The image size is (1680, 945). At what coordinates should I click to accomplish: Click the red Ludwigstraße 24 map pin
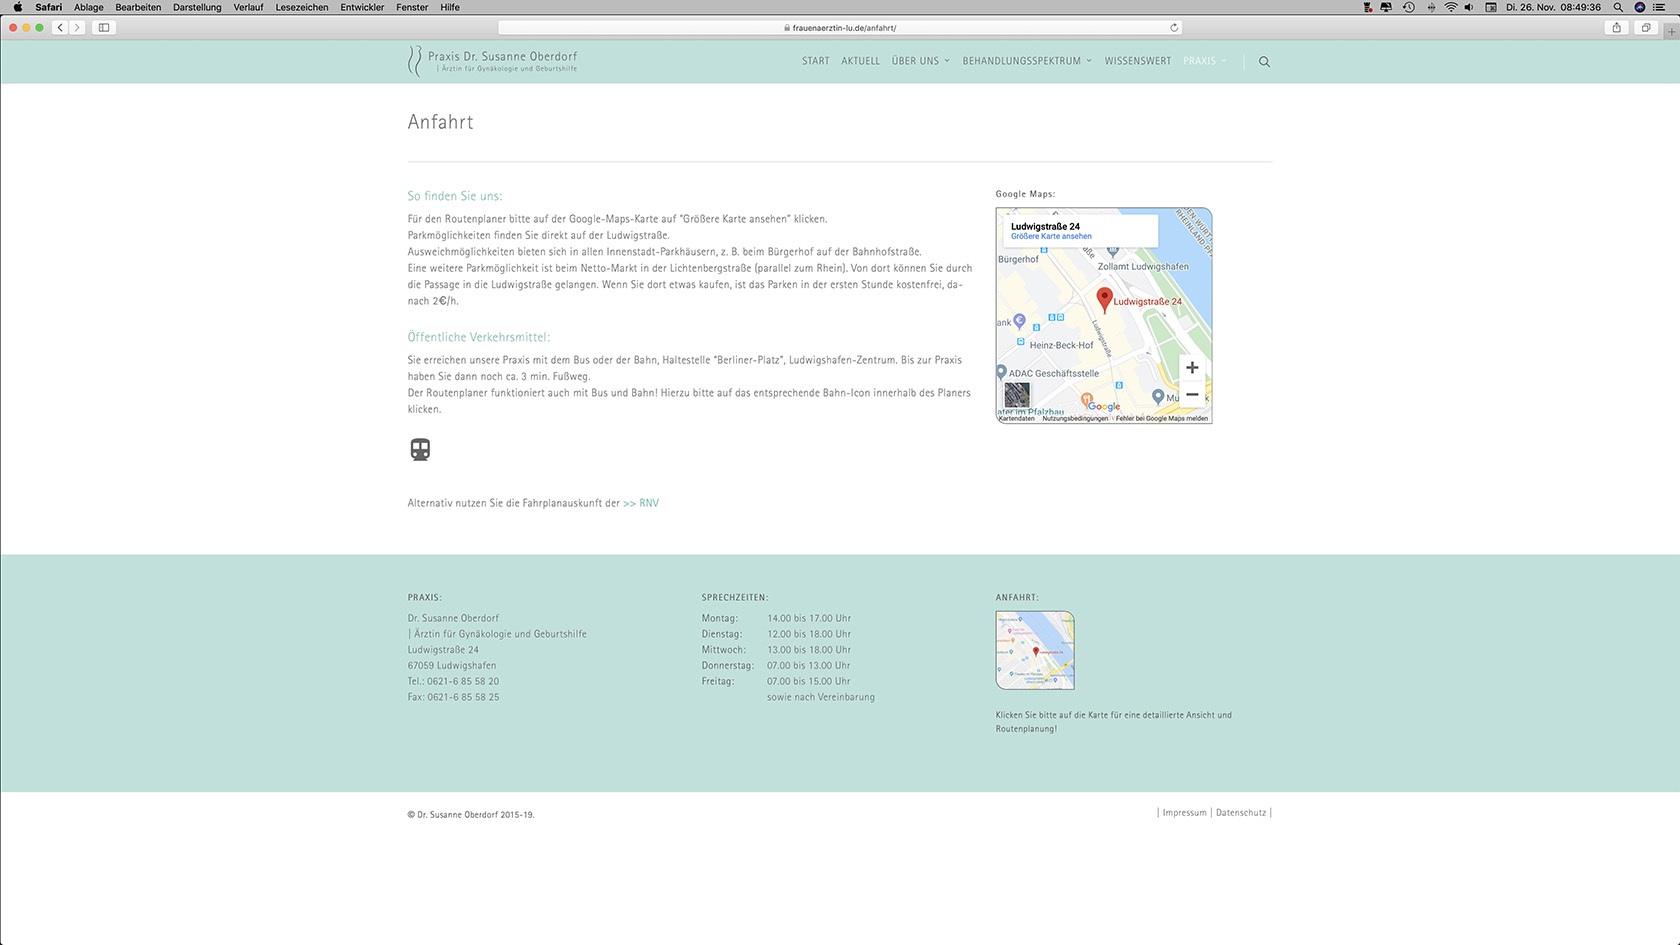click(1104, 300)
